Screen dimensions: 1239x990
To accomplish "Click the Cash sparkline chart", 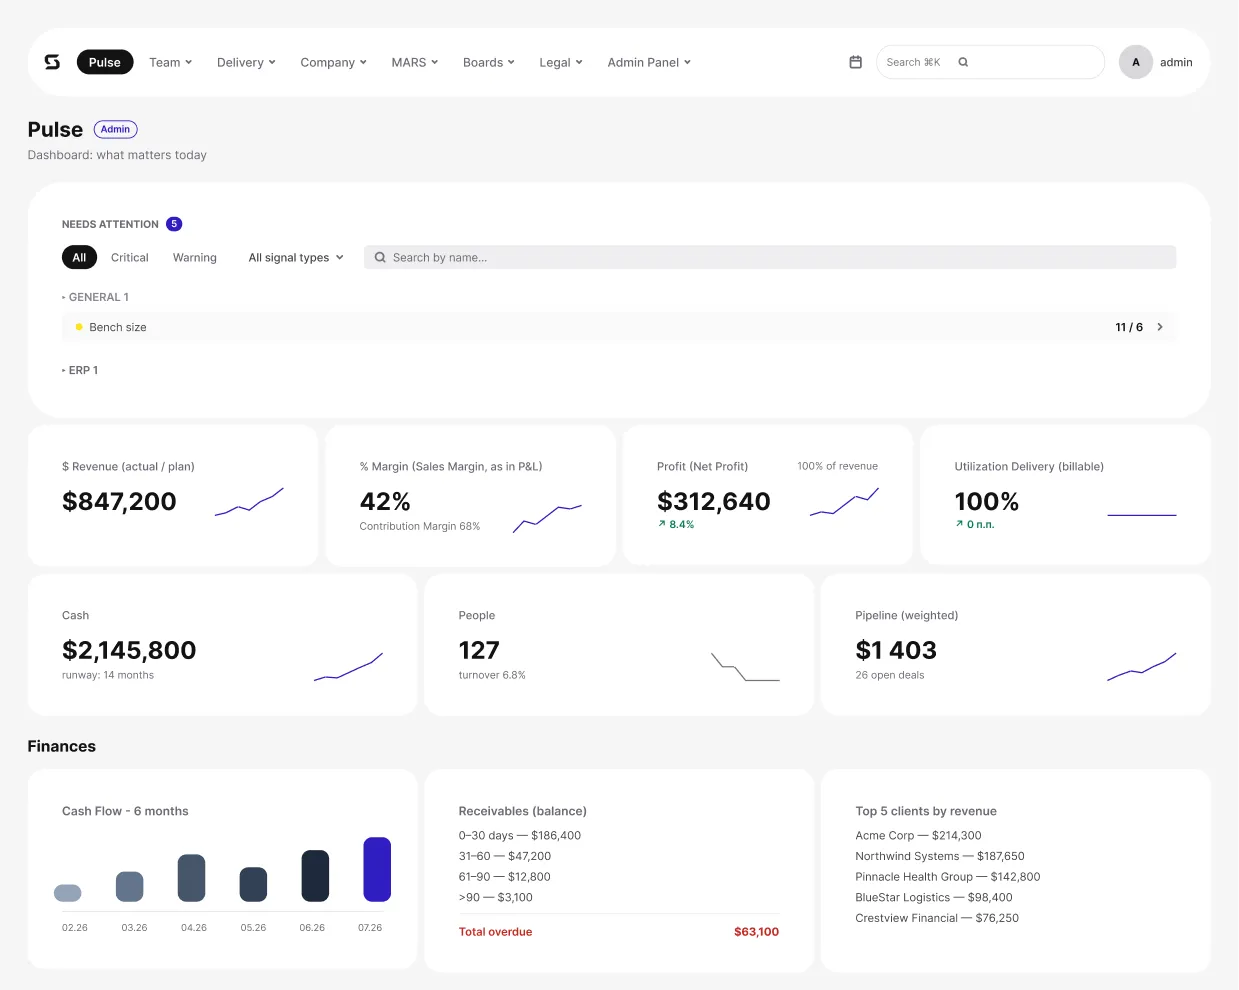I will [x=348, y=667].
